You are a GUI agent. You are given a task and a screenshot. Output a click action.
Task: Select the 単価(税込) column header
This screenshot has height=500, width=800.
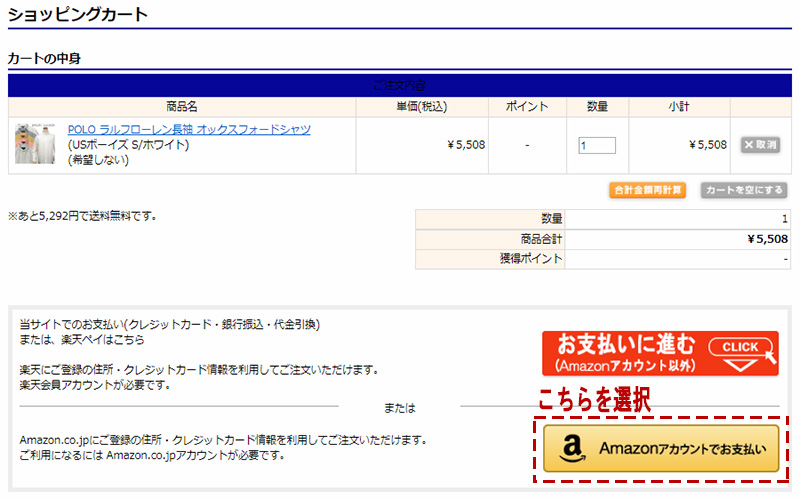pos(422,107)
